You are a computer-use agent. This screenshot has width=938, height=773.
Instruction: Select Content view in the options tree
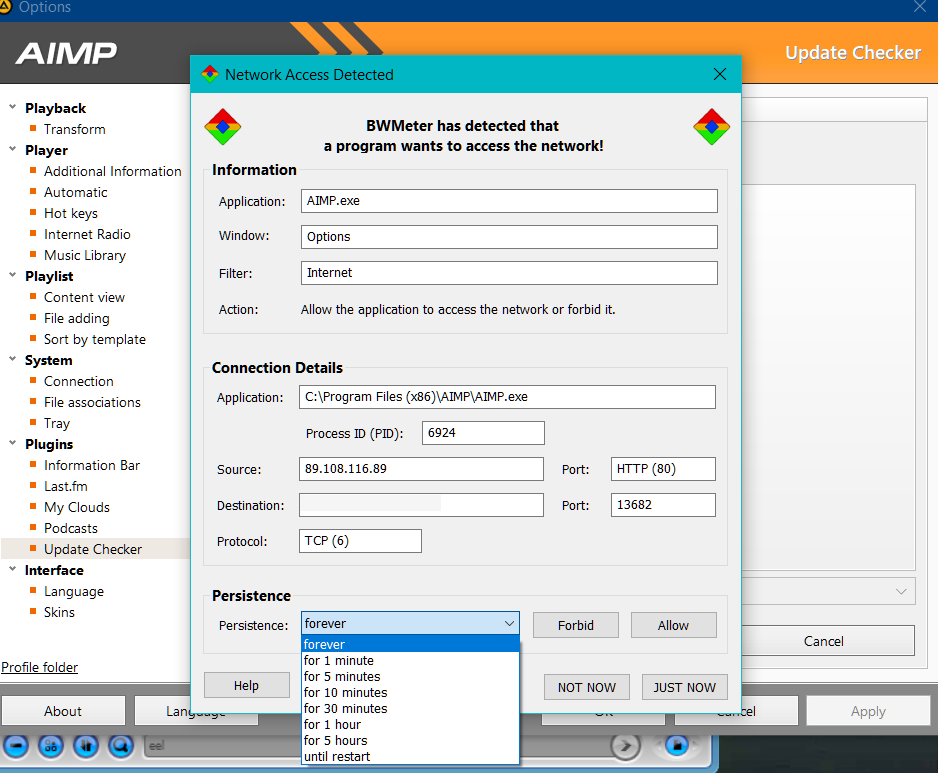pos(84,297)
